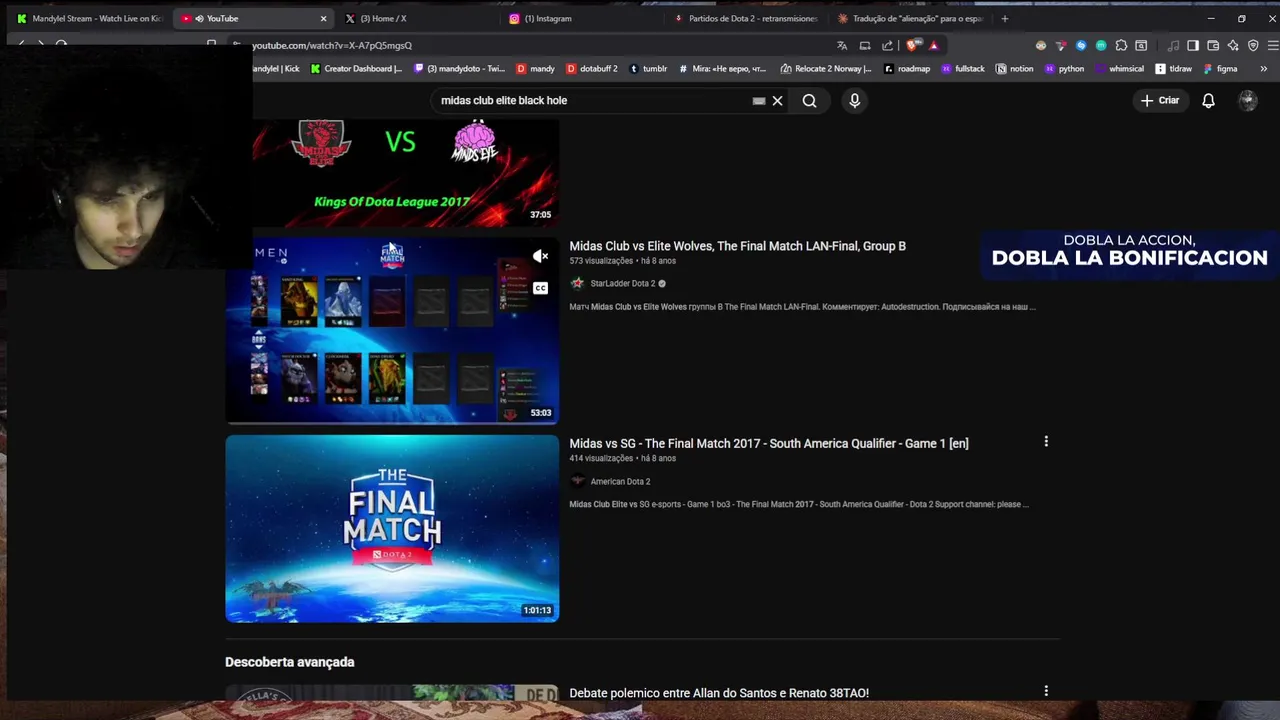
Task: Click the Descoberta avançada heading
Action: coord(290,662)
